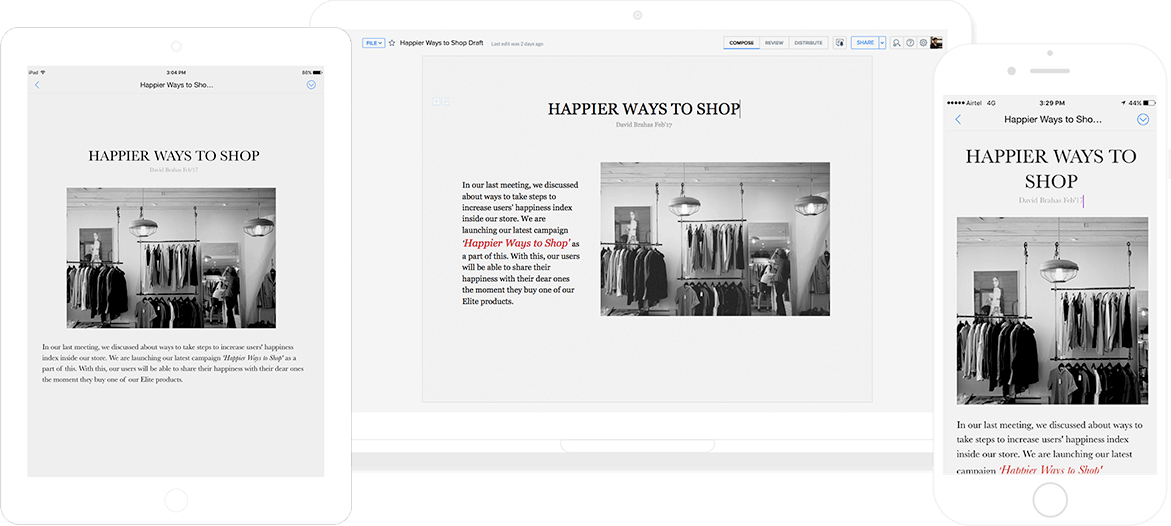Open the circled chevron menu on iPhone

[x=1143, y=119]
